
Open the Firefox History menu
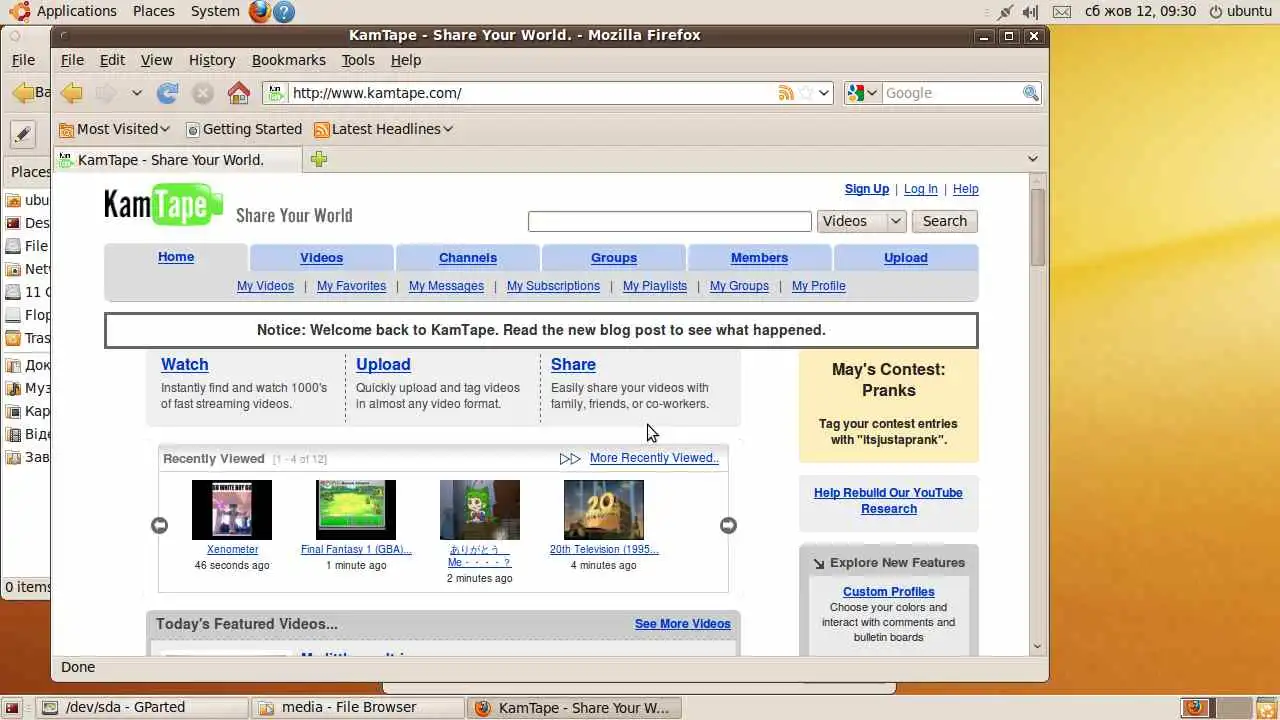[x=212, y=60]
